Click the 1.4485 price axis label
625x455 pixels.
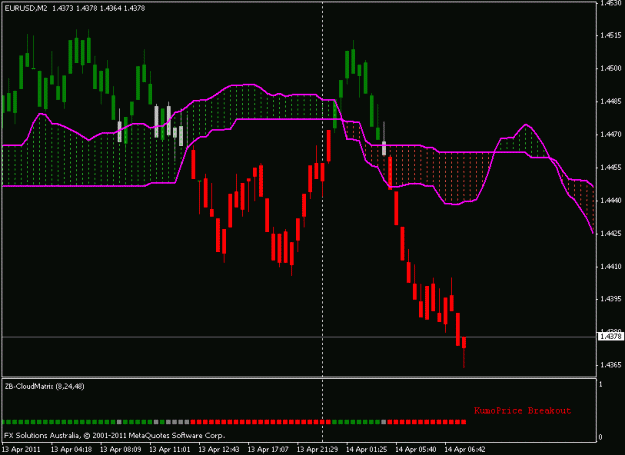coord(610,102)
